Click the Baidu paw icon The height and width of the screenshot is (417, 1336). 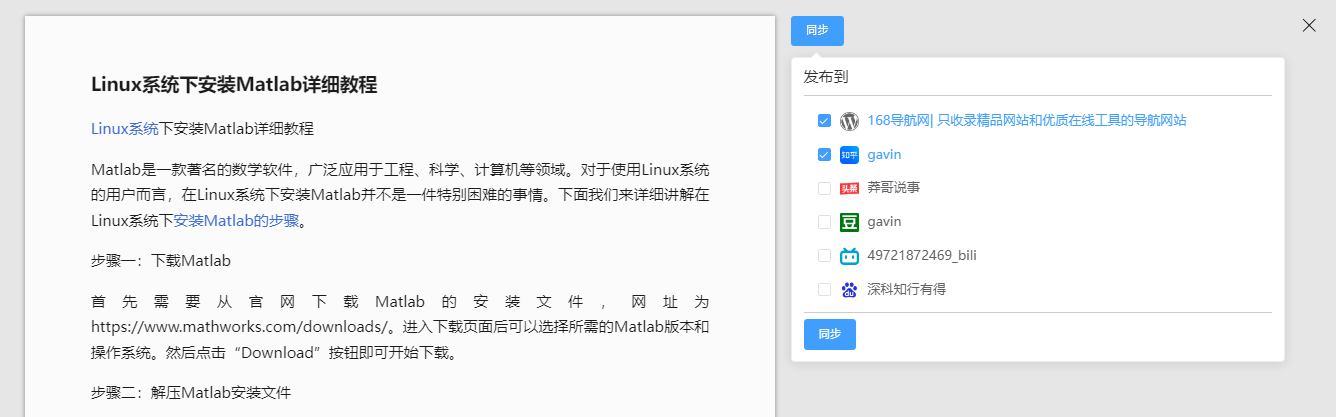[850, 290]
